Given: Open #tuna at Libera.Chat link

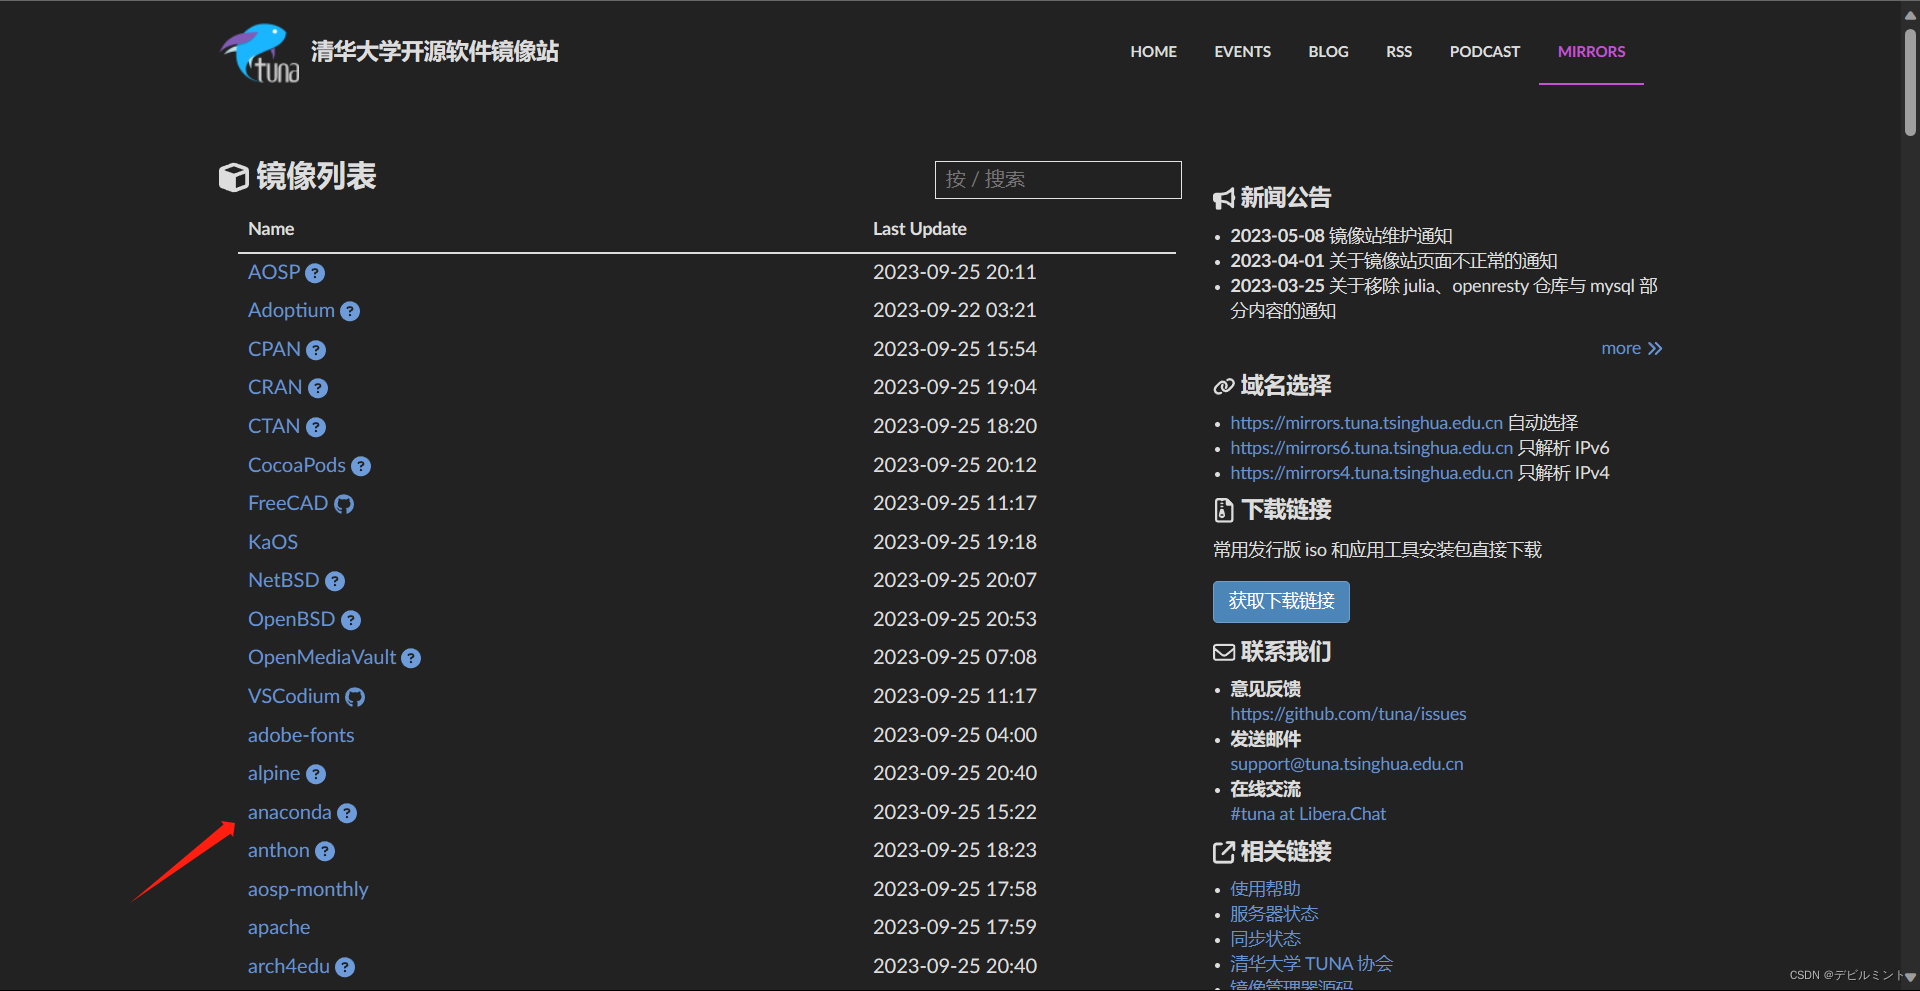Looking at the screenshot, I should [x=1308, y=814].
